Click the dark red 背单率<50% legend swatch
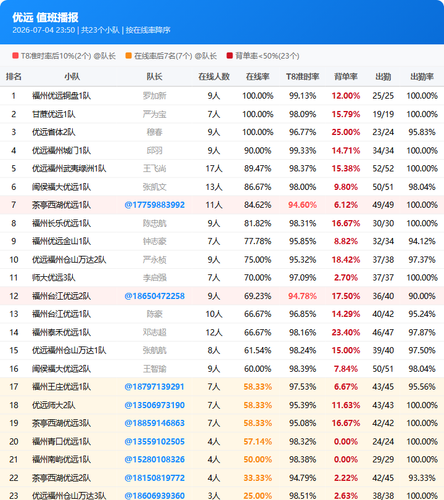The height and width of the screenshot is (500, 444). [229, 56]
